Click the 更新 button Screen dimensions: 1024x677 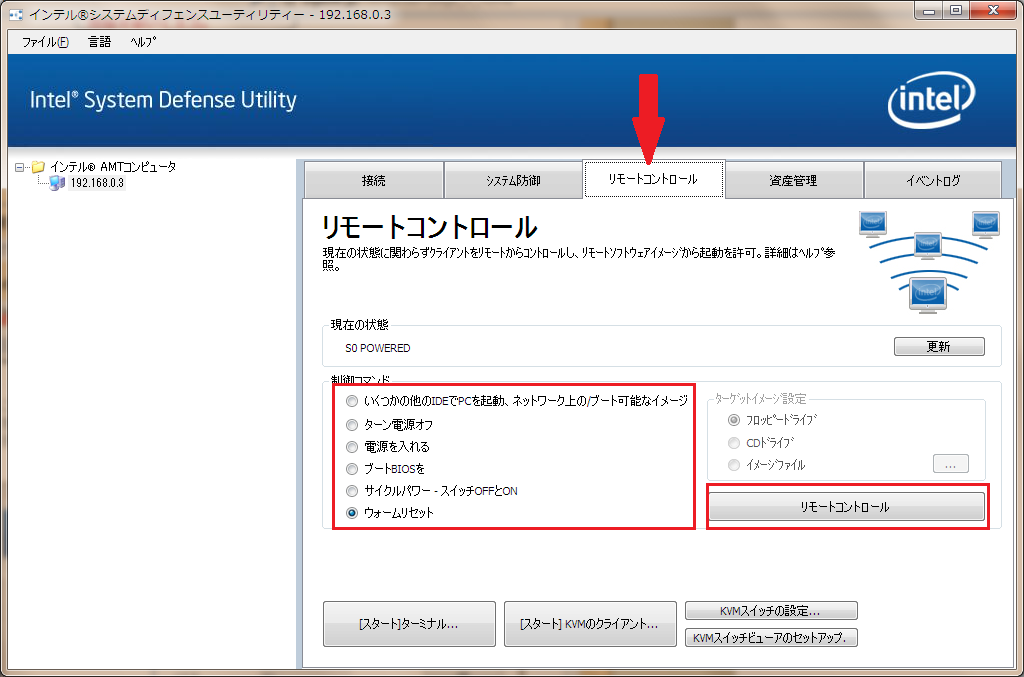[938, 347]
